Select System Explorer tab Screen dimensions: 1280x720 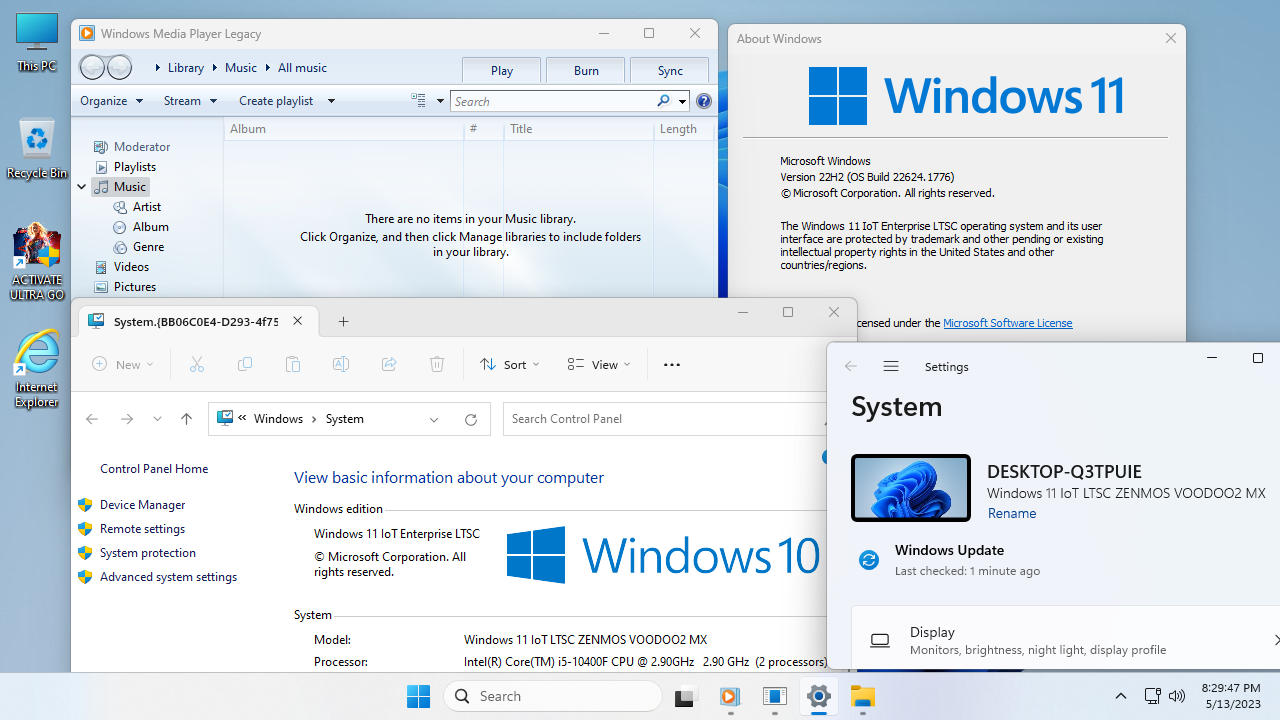click(197, 321)
